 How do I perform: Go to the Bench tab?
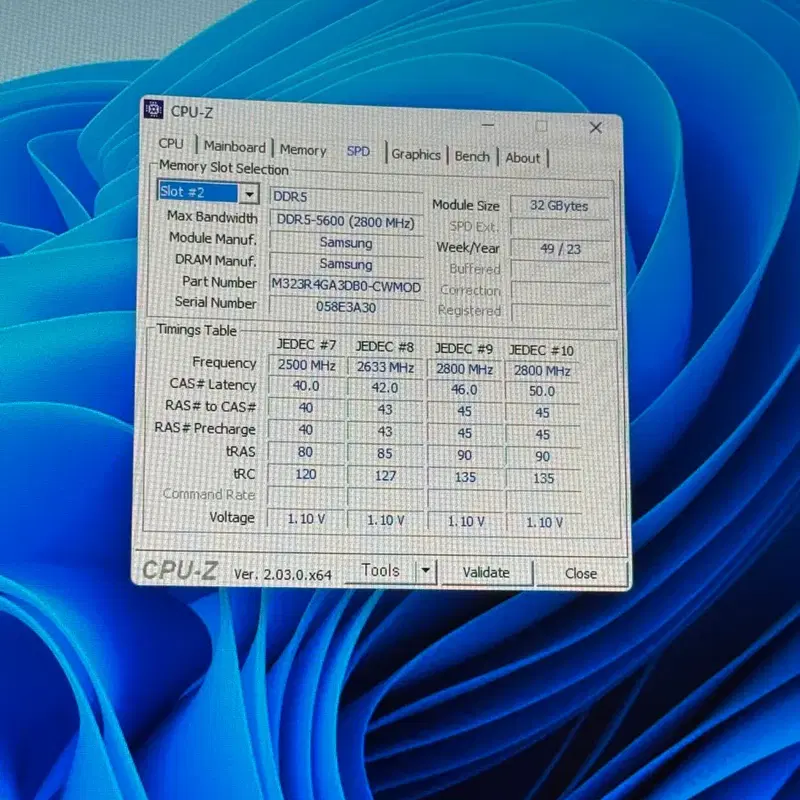click(x=472, y=157)
